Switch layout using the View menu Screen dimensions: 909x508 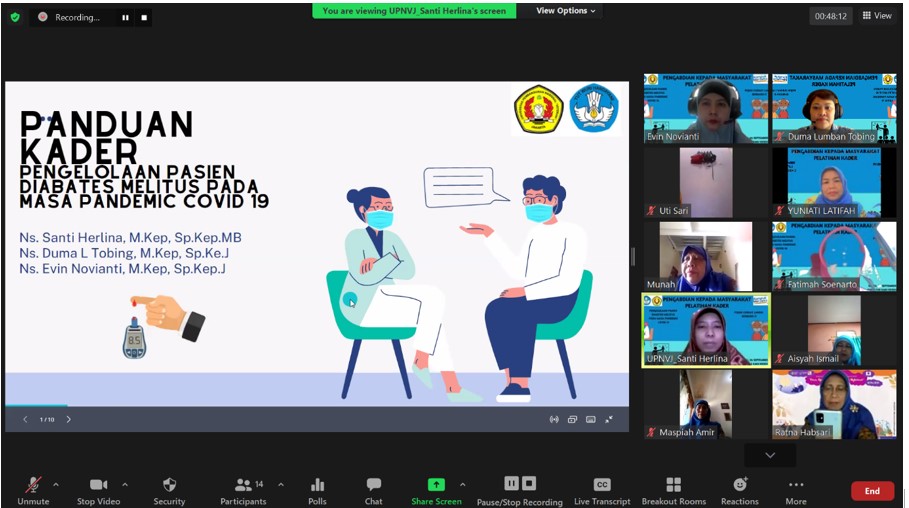(877, 16)
